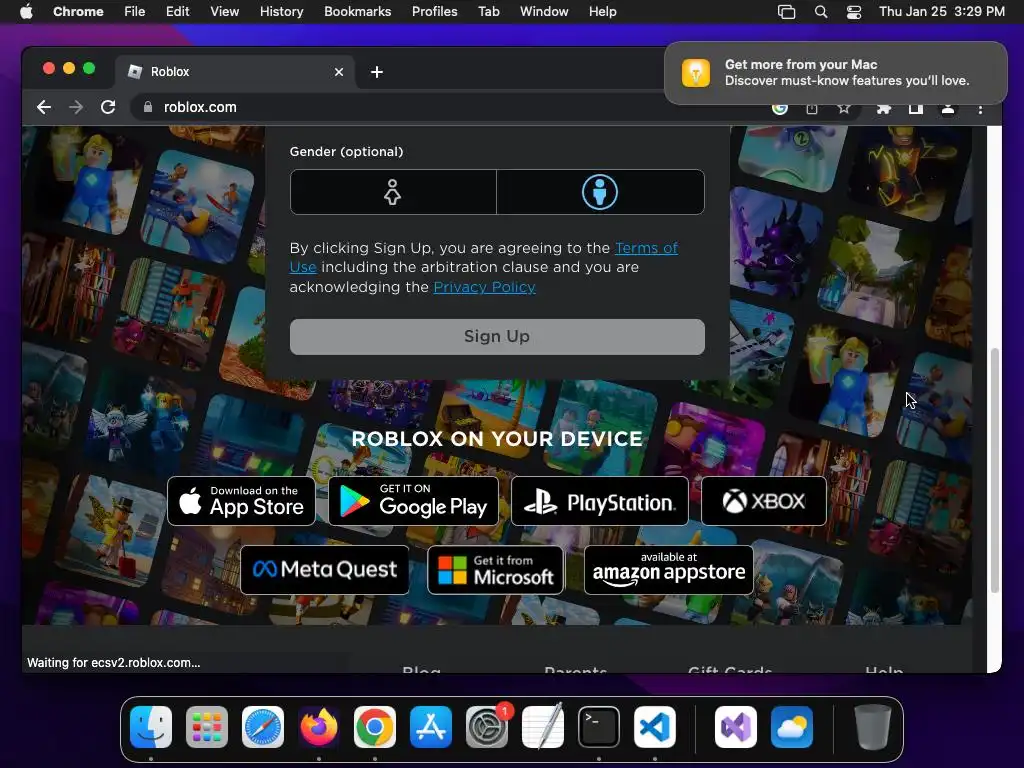The image size is (1024, 768).
Task: Open the History menu
Action: [x=281, y=12]
